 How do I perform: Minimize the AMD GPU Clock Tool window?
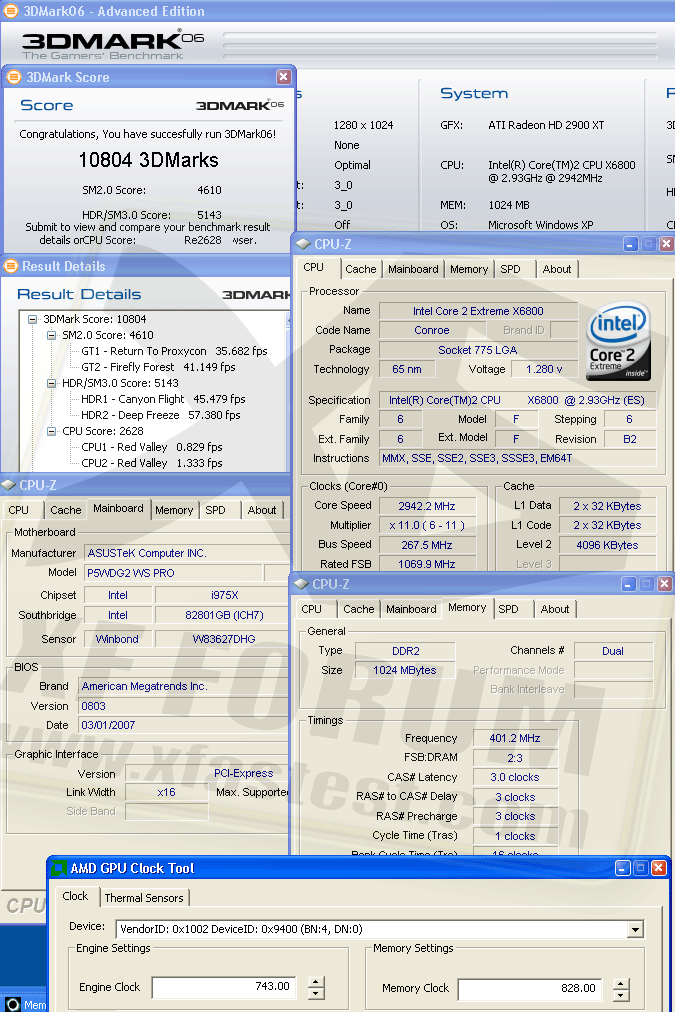pos(622,868)
